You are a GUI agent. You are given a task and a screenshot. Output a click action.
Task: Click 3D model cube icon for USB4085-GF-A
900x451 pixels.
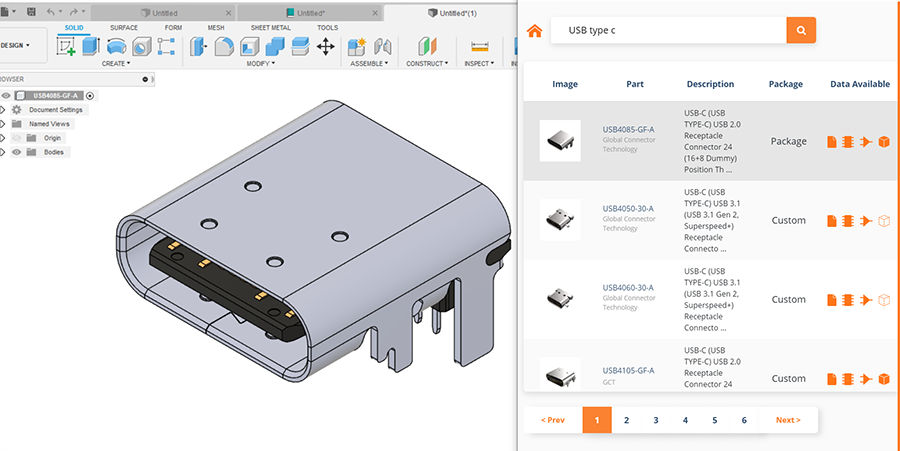coord(884,142)
